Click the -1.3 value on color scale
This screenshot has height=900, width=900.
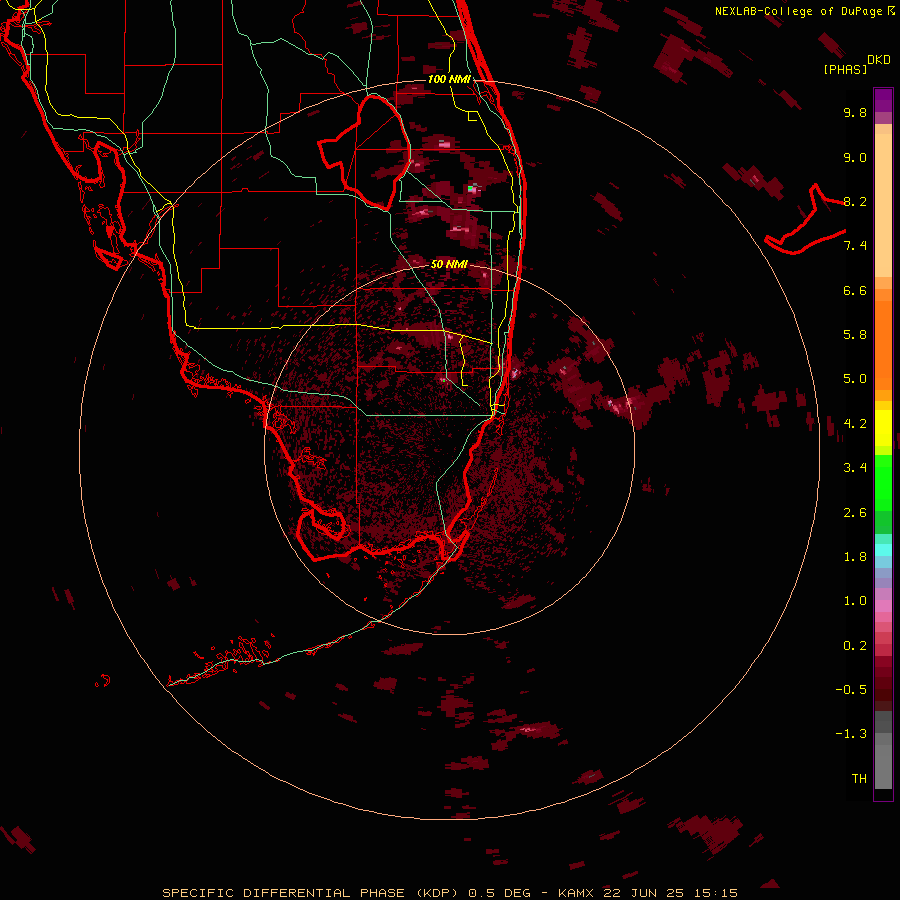(851, 734)
